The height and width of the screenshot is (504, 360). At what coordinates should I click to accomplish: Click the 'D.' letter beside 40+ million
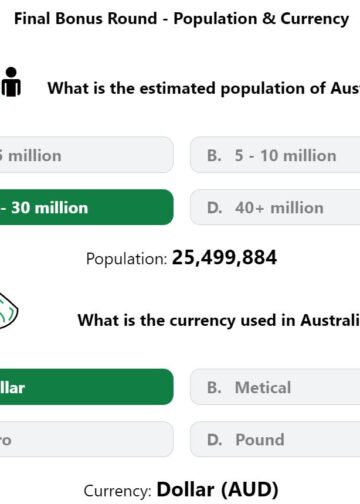(215, 208)
